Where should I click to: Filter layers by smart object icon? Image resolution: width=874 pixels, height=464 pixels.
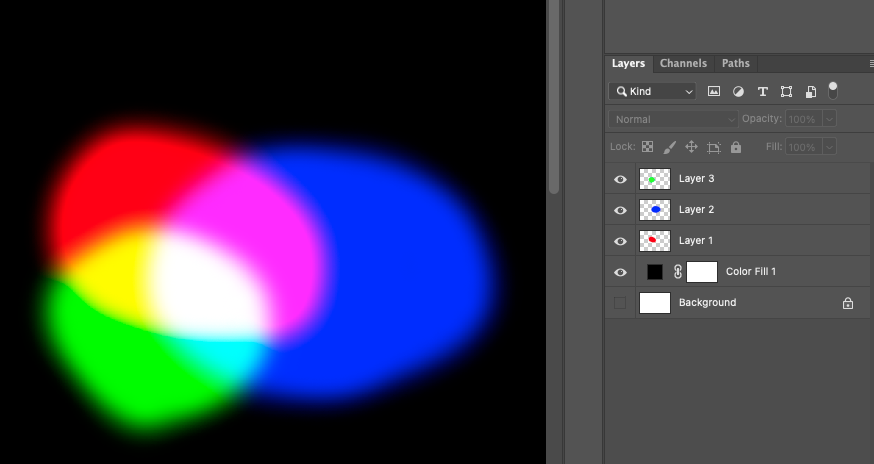point(810,91)
